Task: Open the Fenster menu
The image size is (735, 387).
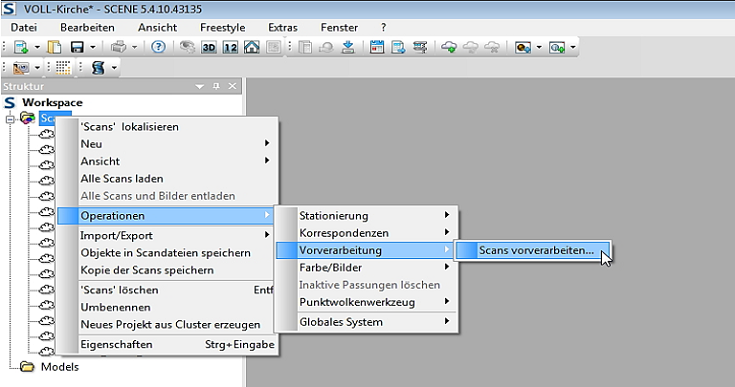Action: click(339, 28)
